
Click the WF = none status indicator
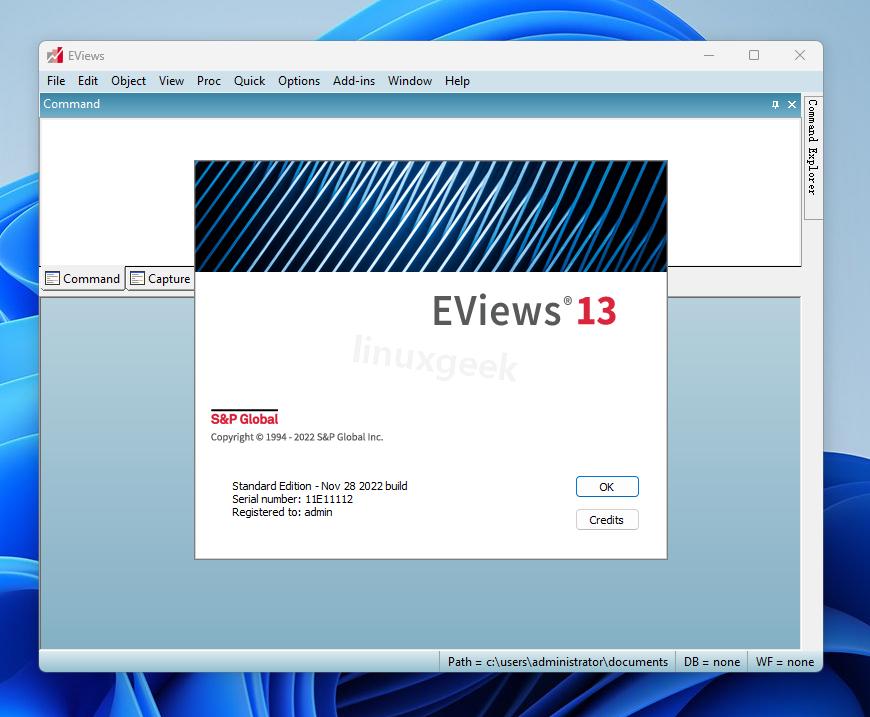click(784, 661)
